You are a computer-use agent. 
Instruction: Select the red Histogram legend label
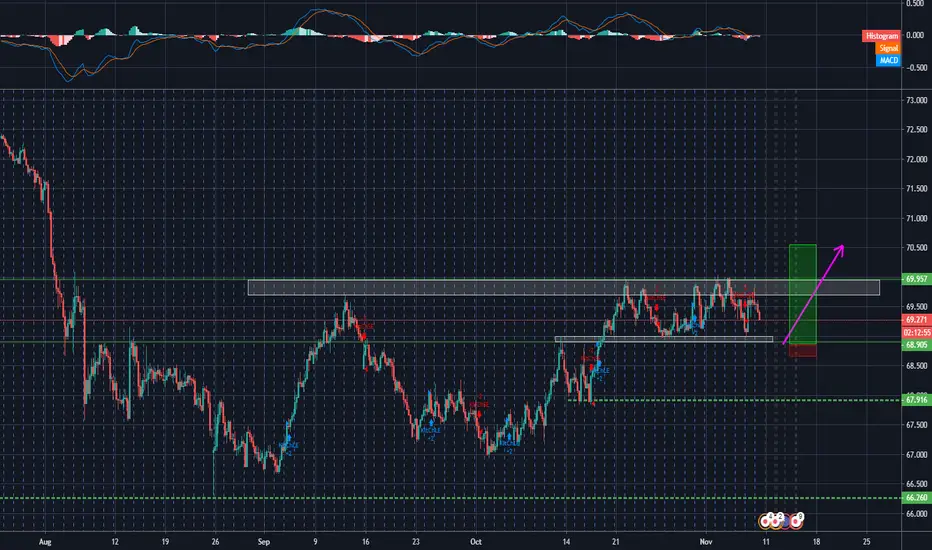coord(881,36)
